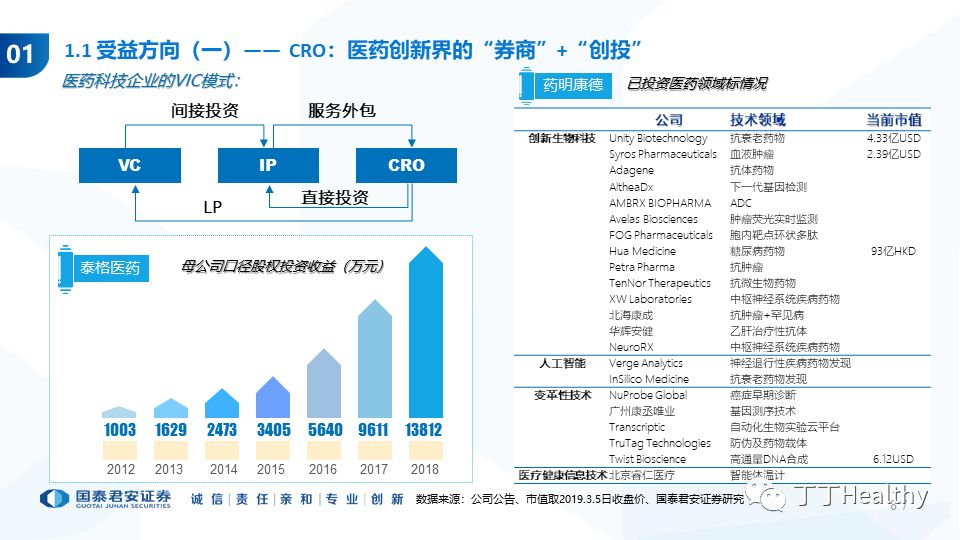Click InSilico Medicine in the table
960x540 pixels.
point(648,379)
